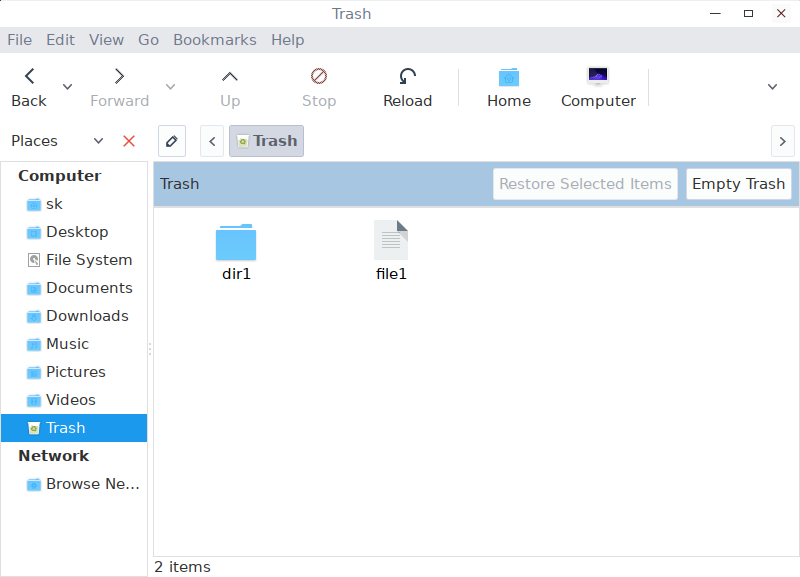Expand the Back history dropdown arrow
Image resolution: width=800 pixels, height=577 pixels.
[x=67, y=87]
